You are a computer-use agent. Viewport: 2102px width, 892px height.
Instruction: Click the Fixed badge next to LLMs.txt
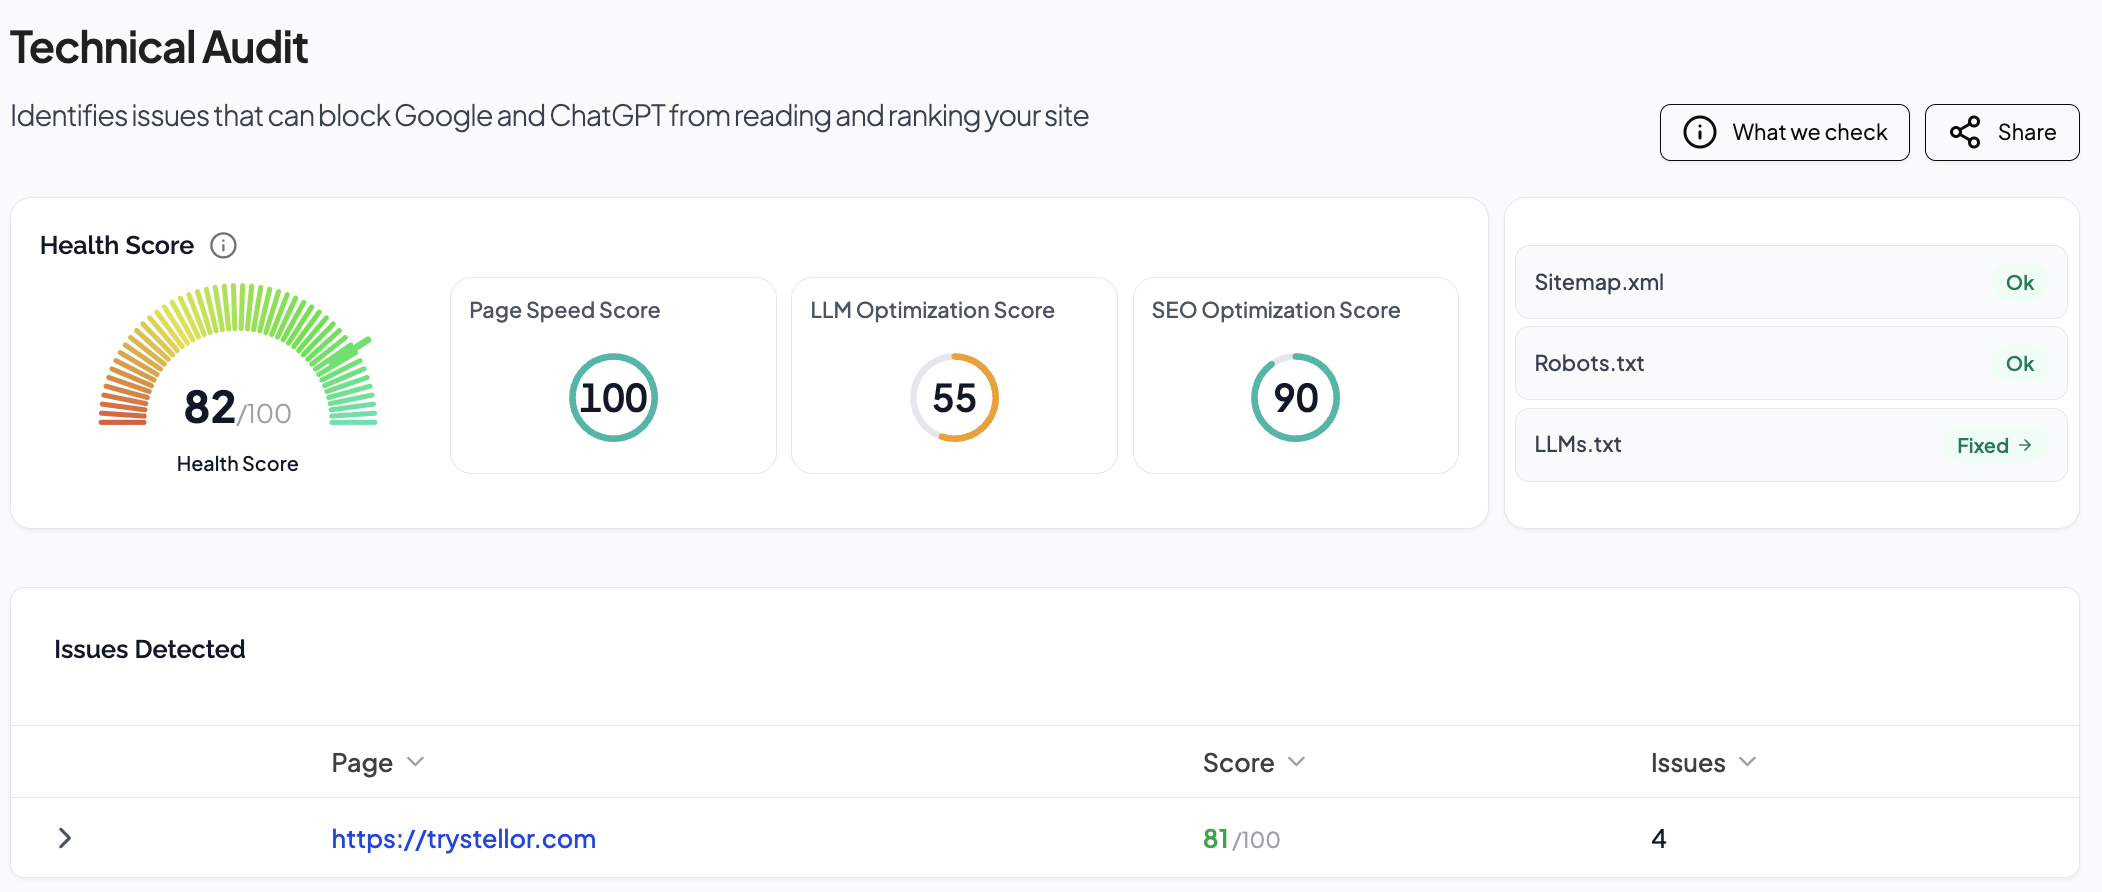coord(1994,445)
